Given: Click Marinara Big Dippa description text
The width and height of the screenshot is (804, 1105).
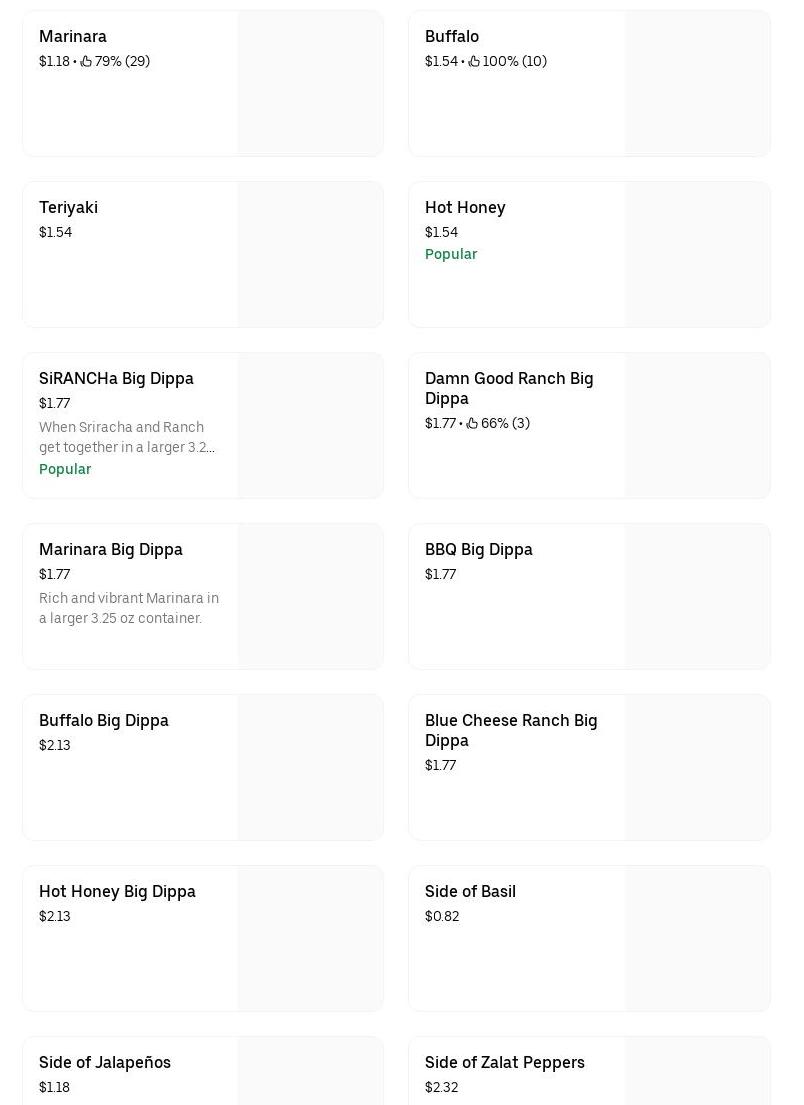Looking at the screenshot, I should click(x=128, y=608).
